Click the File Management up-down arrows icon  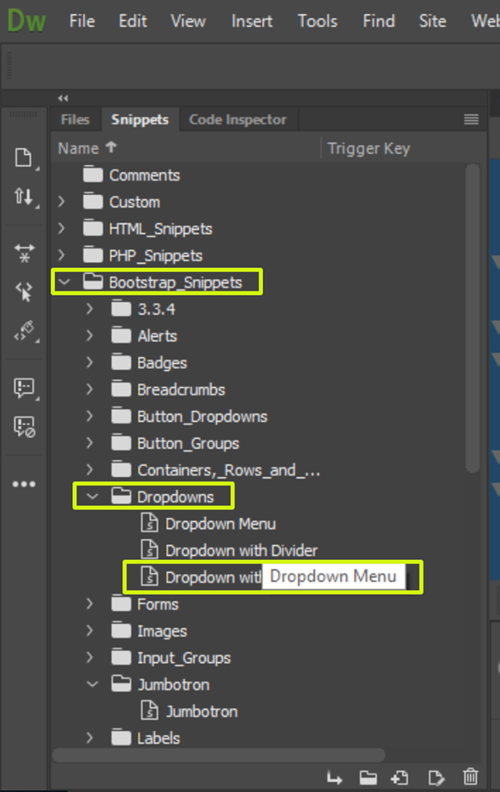coord(24,196)
